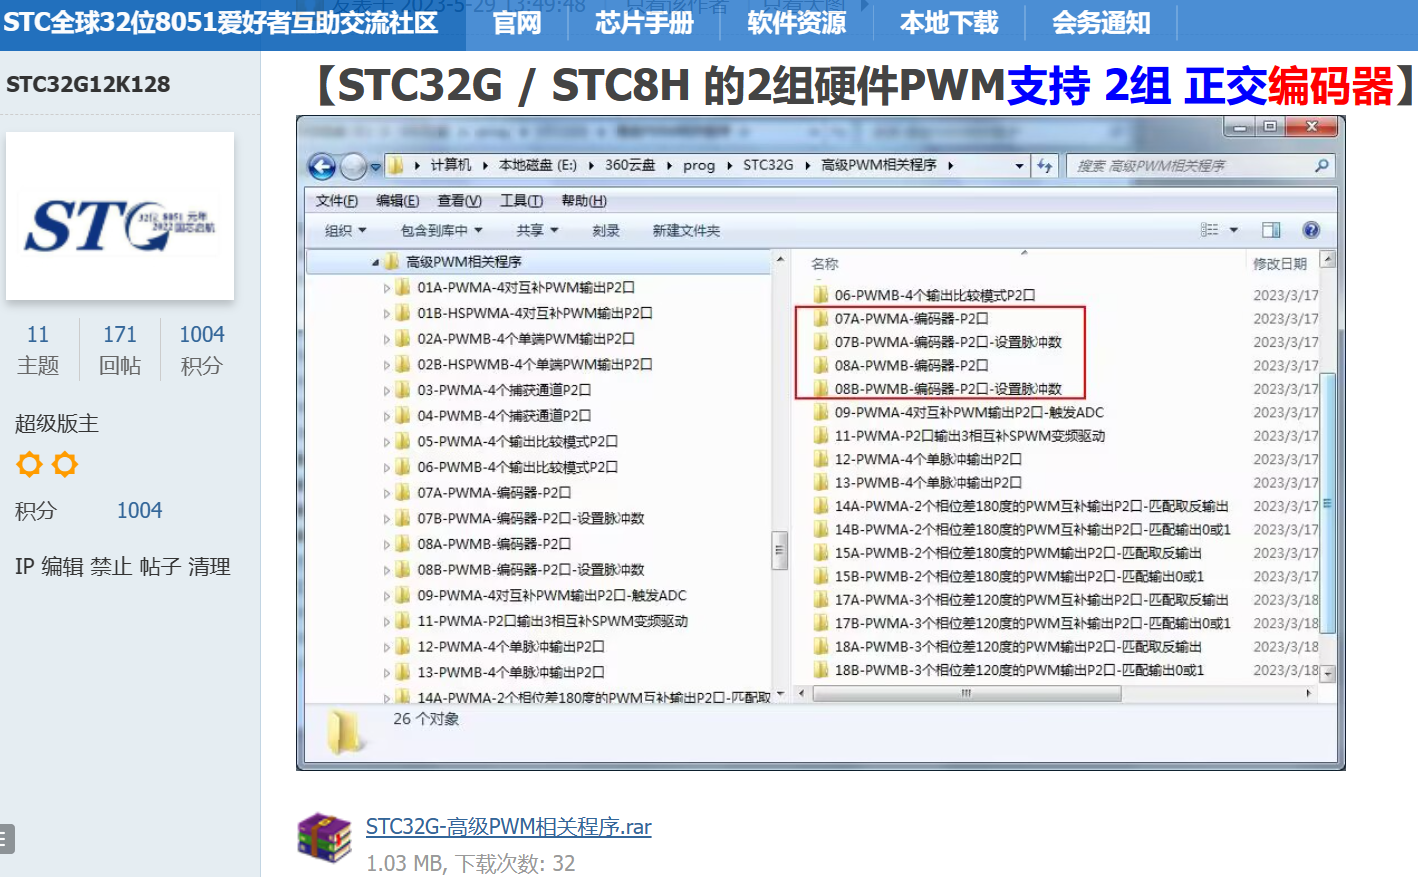Expand the 04-PWMB-4个捕获通道P2口 tree node
Screen dimensions: 1418x877
[387, 416]
